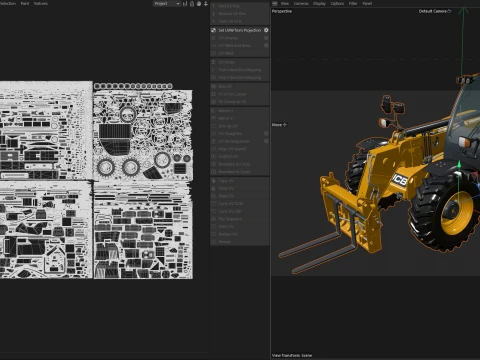Screen dimensions: 480x360
Task: Open Cameras menu in 3D viewport
Action: [x=301, y=4]
